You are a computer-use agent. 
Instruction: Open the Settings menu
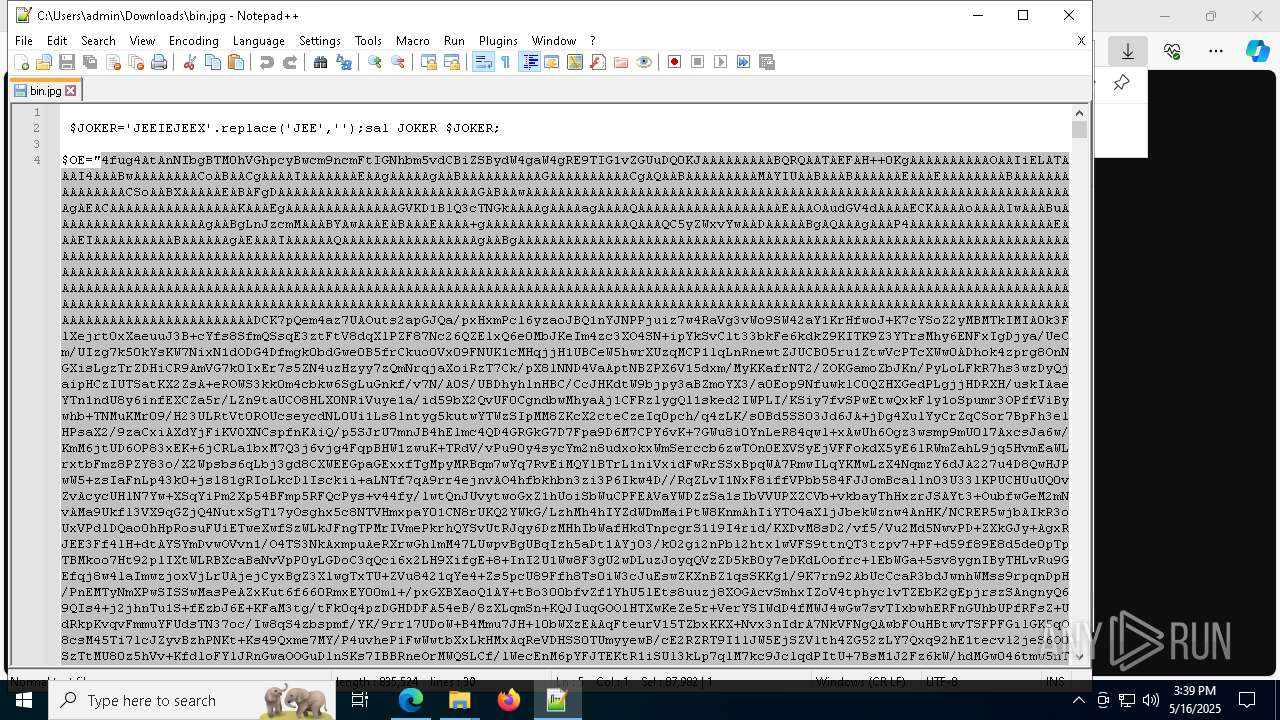click(320, 41)
